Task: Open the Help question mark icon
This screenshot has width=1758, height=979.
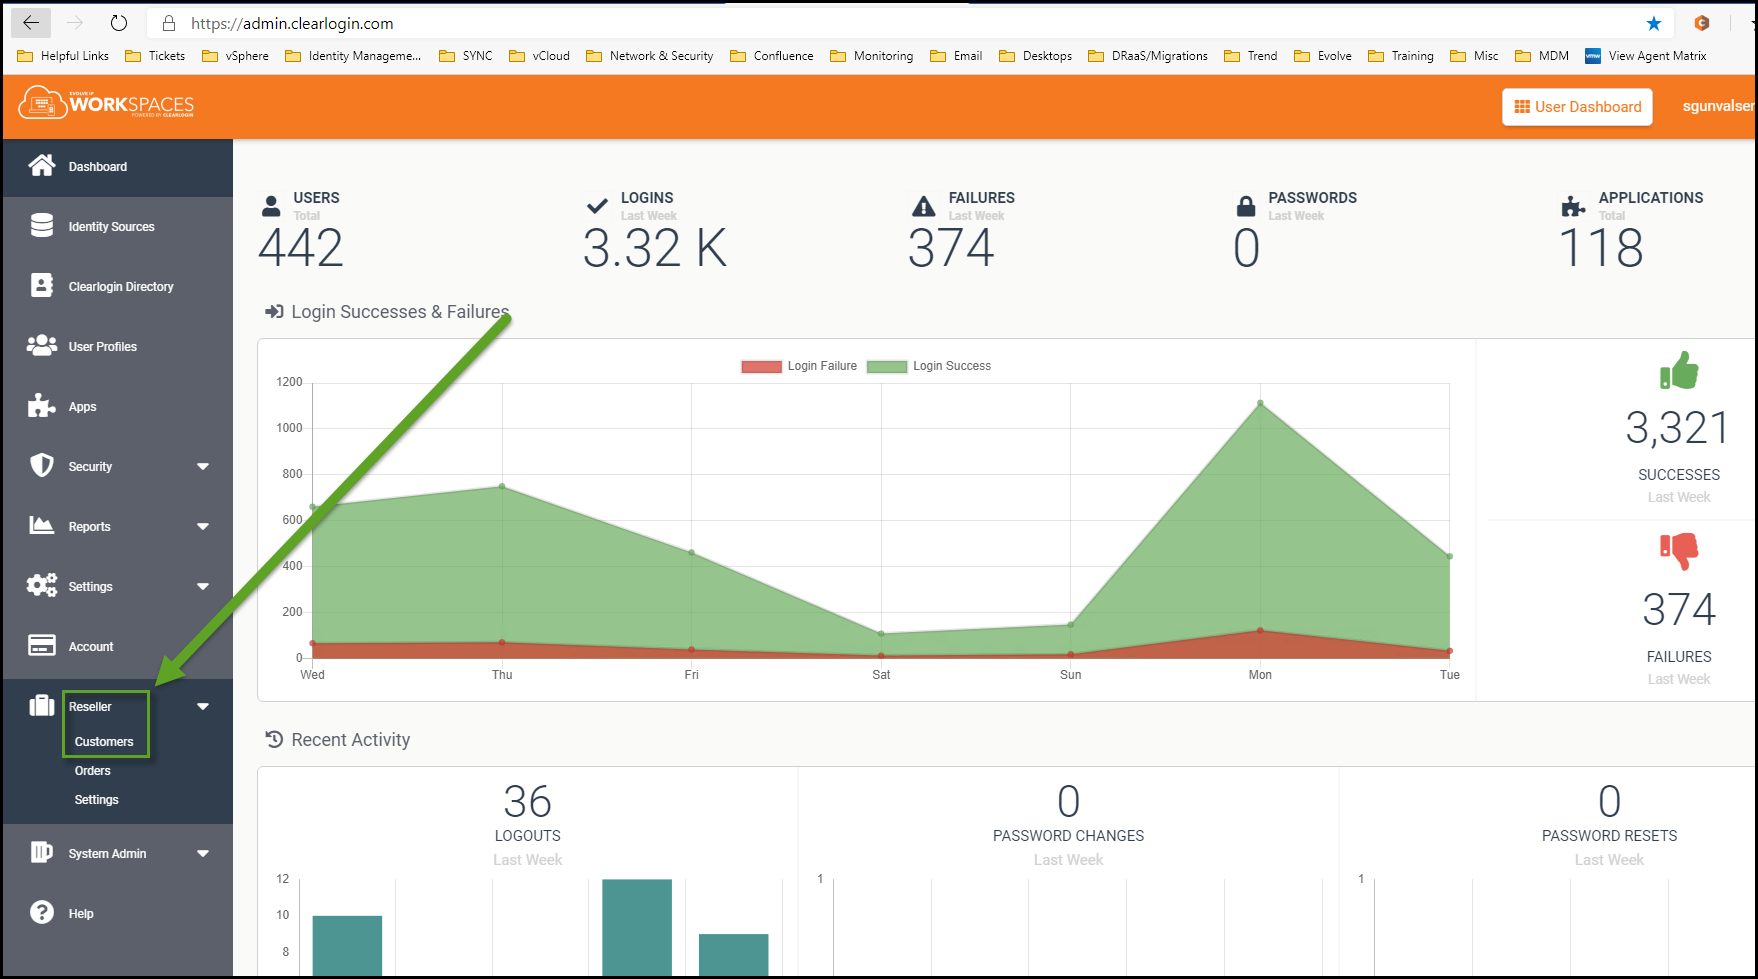Action: 42,913
